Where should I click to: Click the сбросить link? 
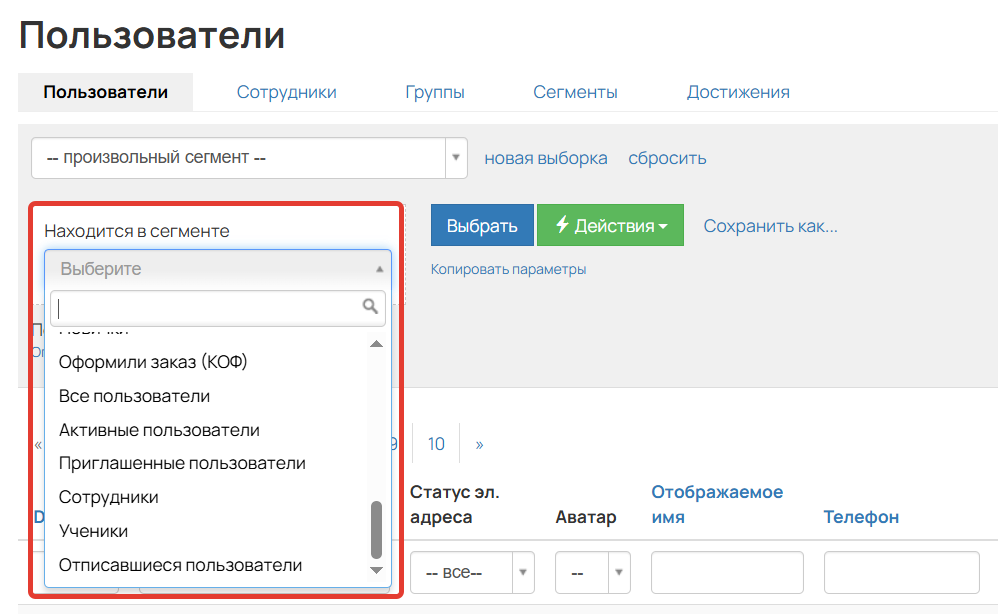tap(667, 158)
